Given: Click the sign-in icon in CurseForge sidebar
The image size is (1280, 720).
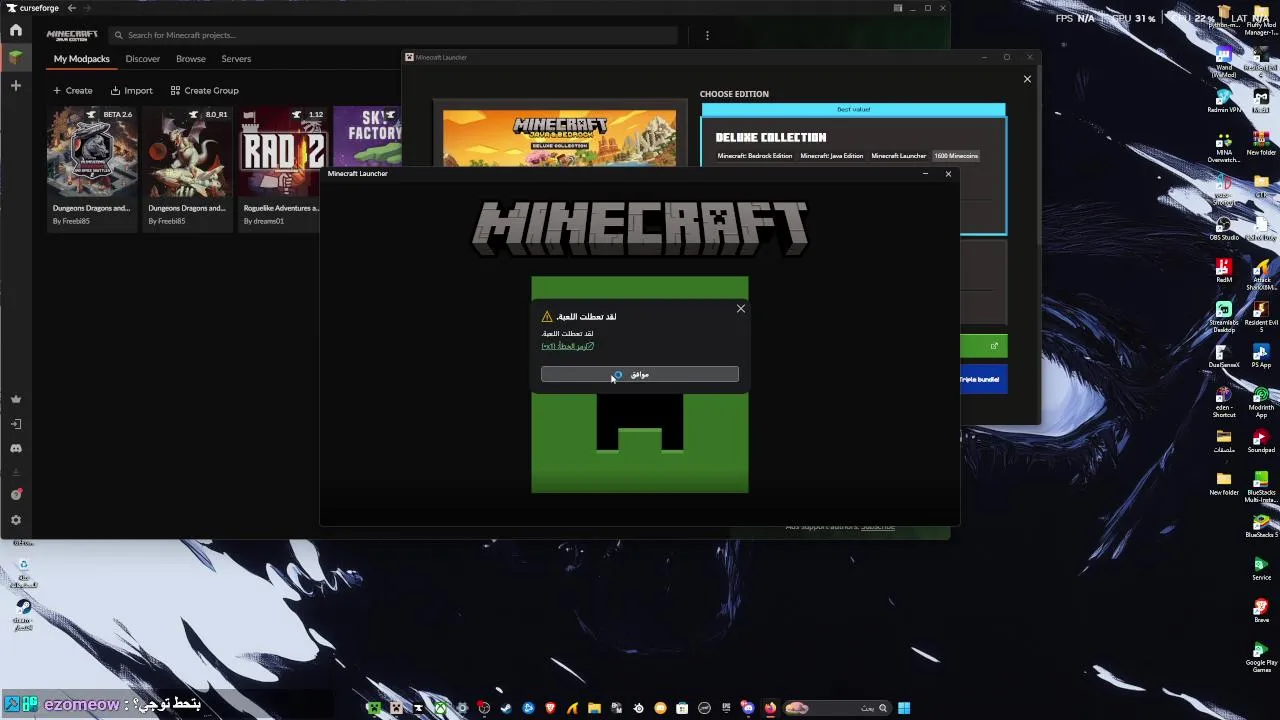Looking at the screenshot, I should [x=15, y=424].
